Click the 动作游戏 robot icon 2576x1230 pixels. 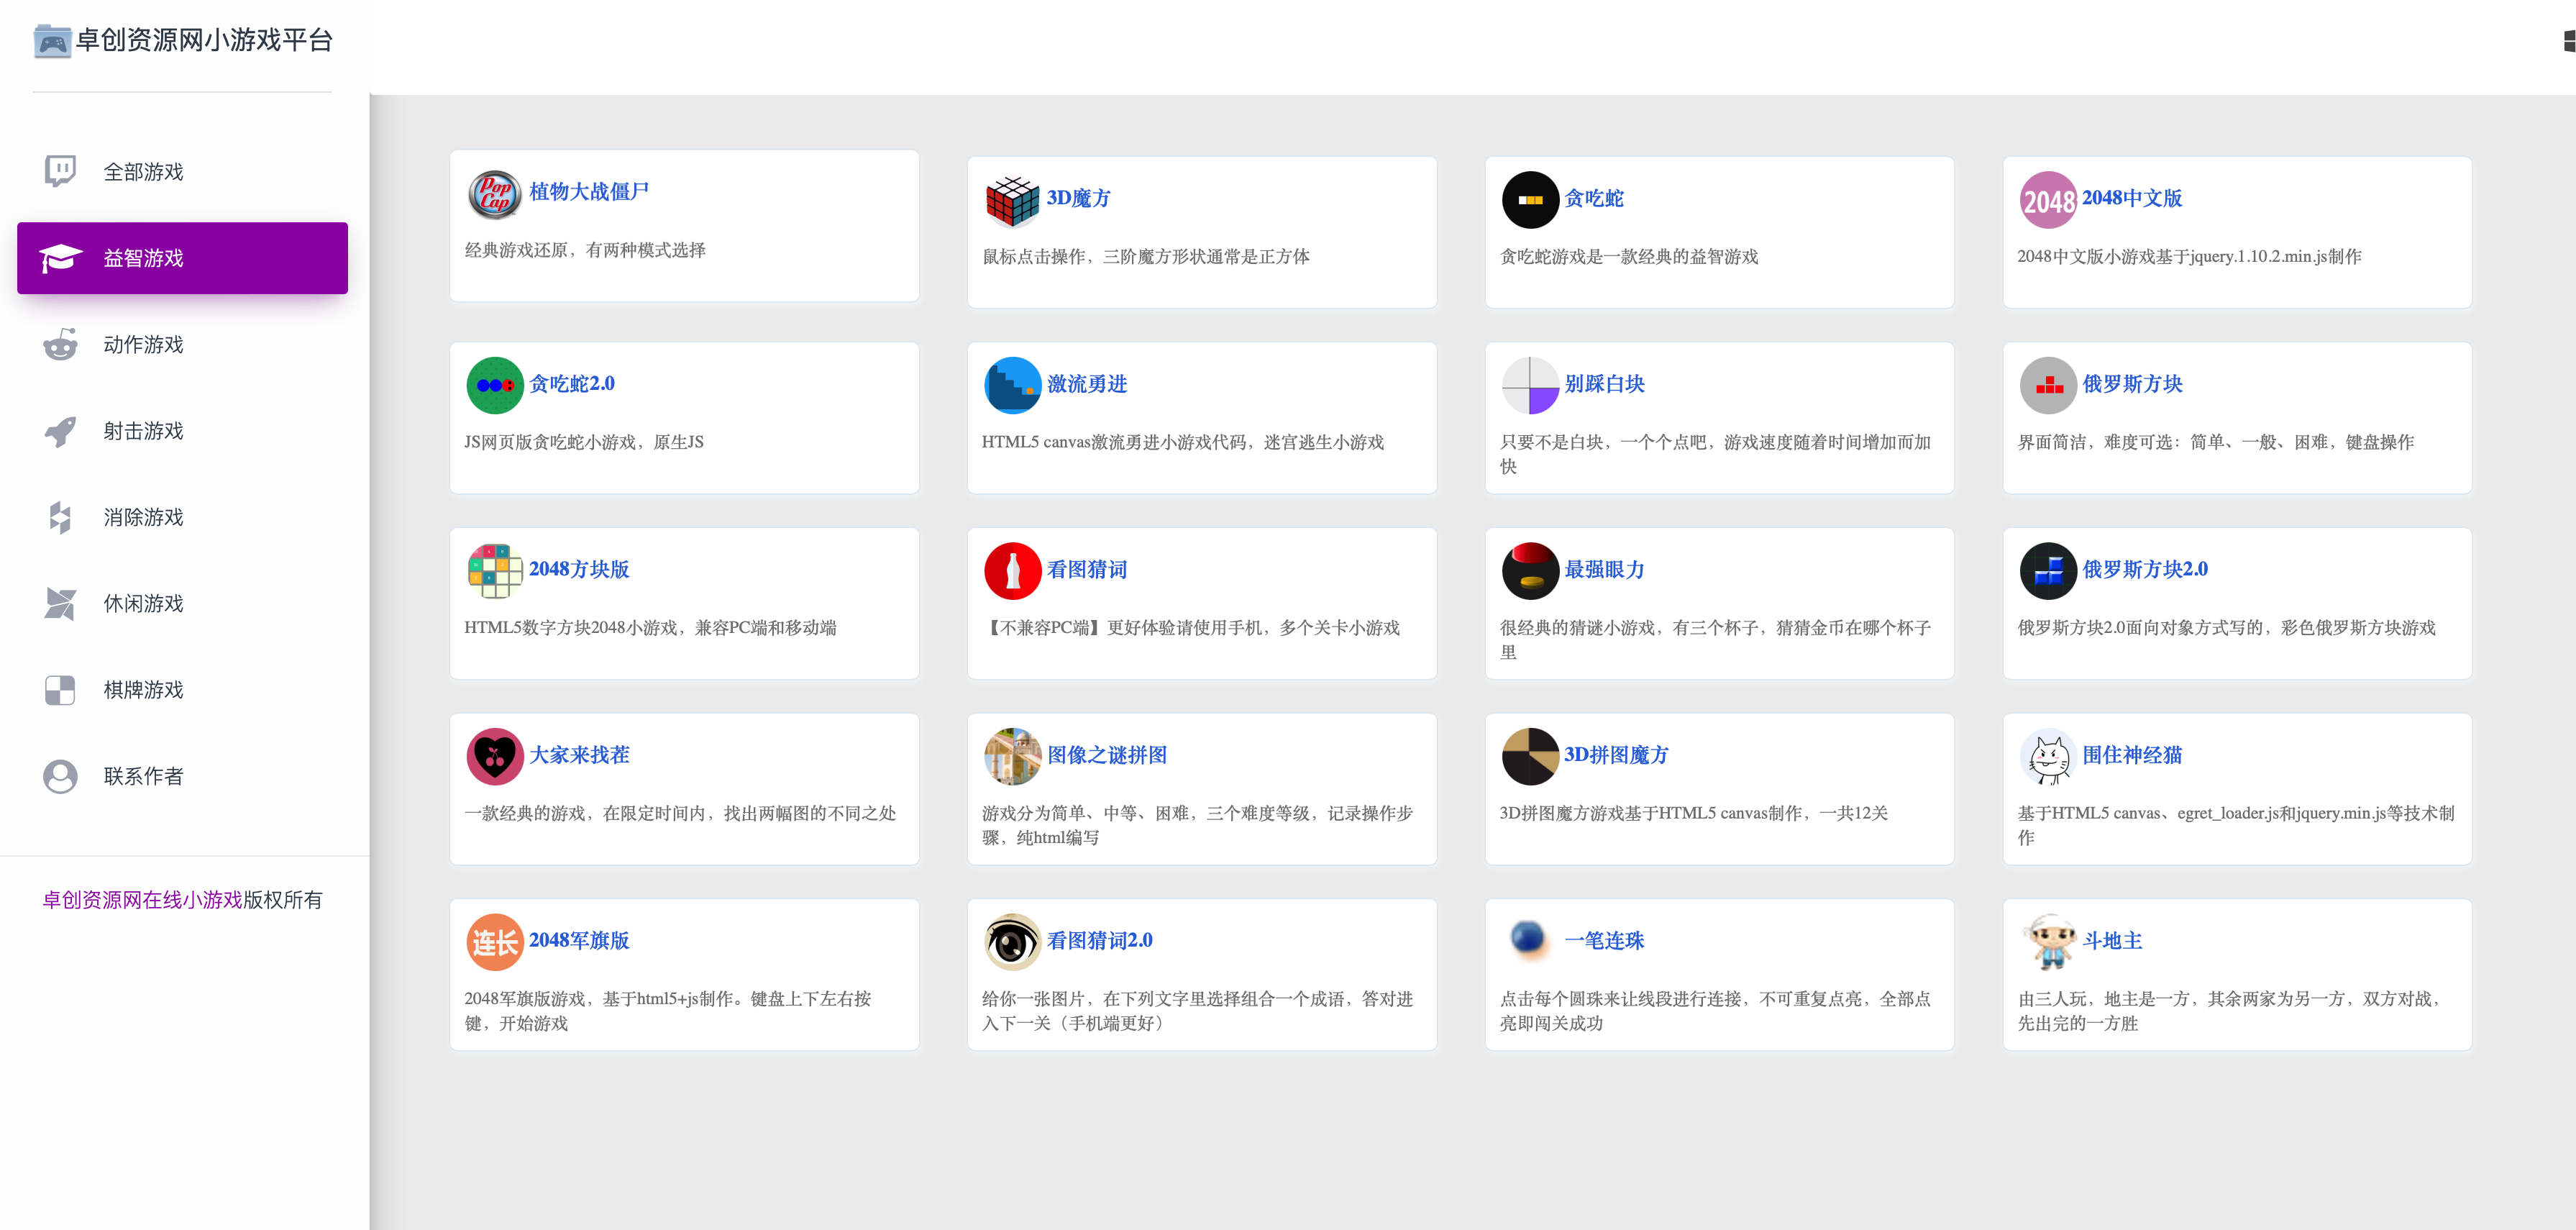coord(60,344)
